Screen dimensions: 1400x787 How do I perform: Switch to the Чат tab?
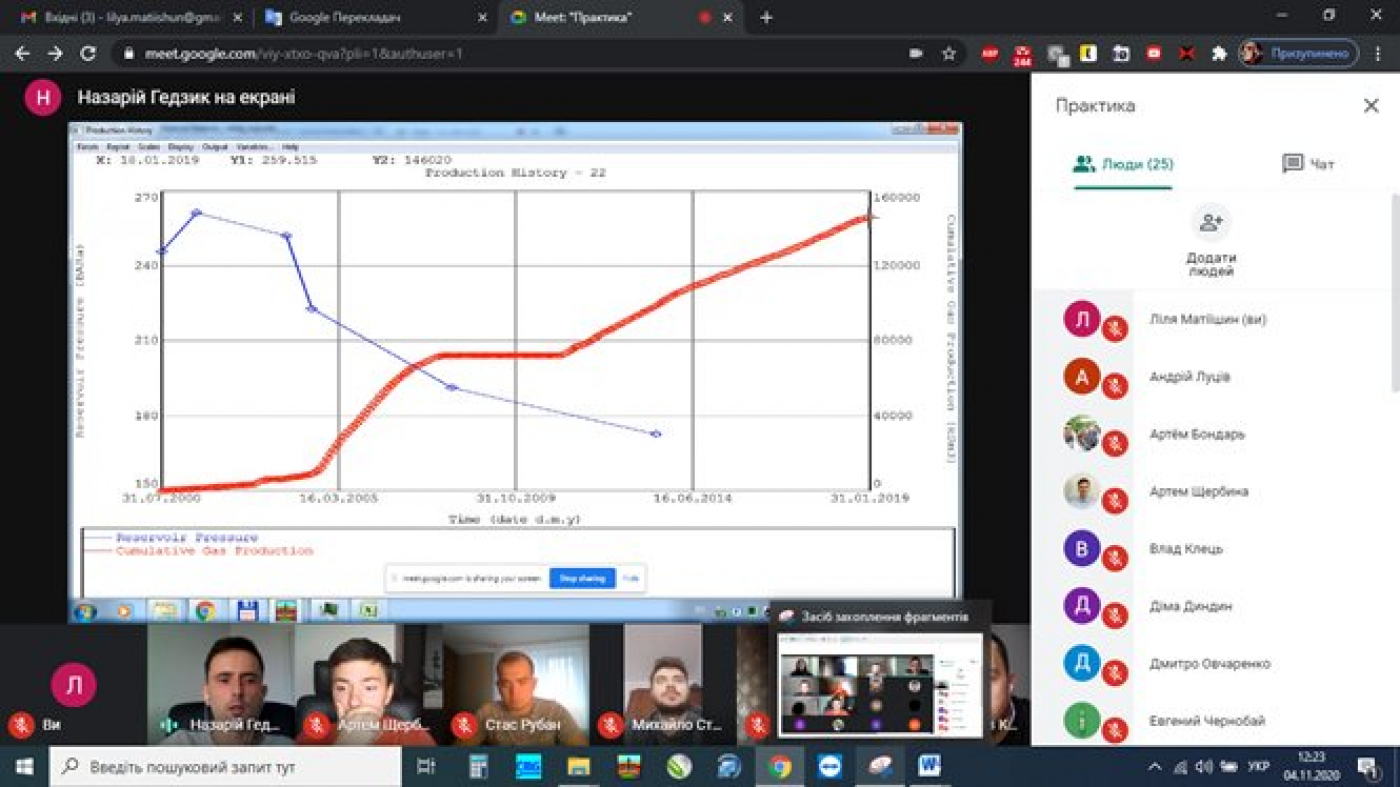(x=1308, y=164)
